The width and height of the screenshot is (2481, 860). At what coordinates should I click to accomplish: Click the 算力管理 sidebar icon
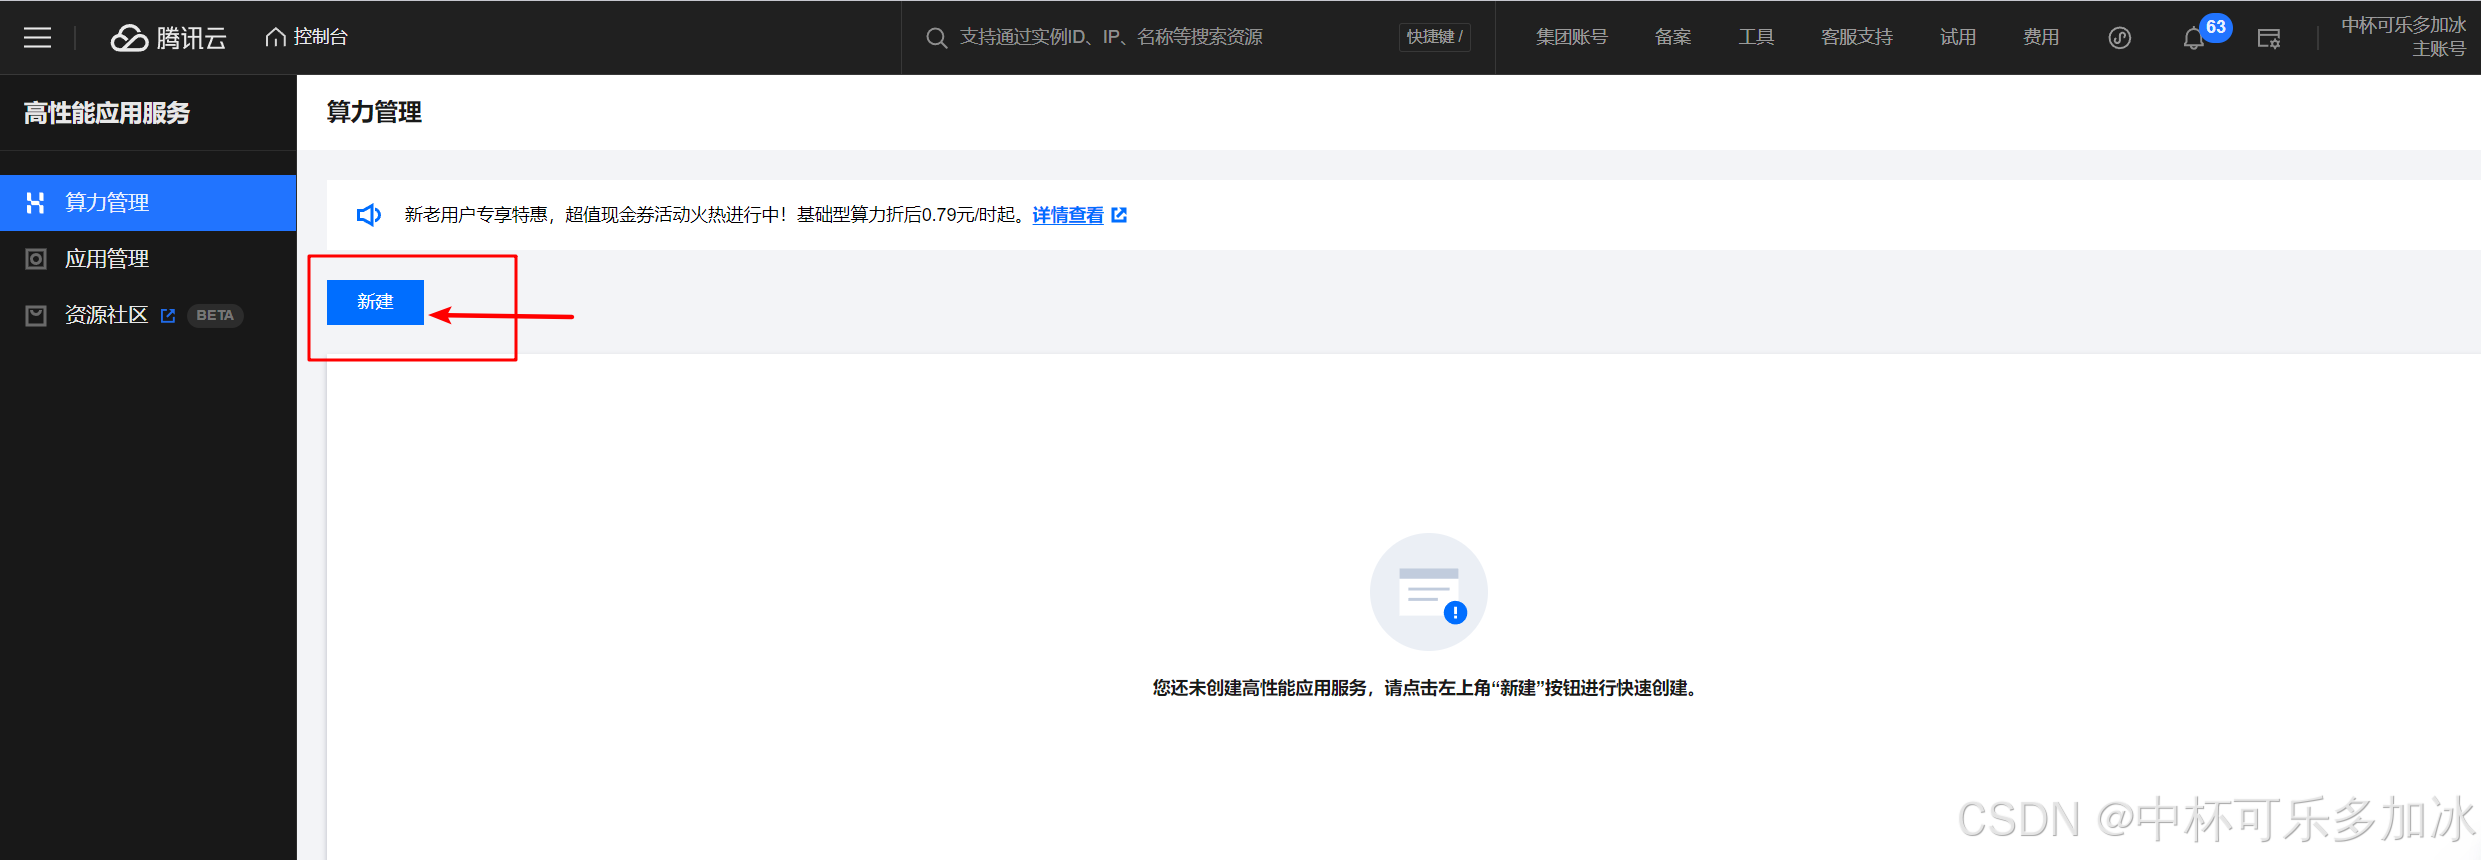tap(36, 203)
